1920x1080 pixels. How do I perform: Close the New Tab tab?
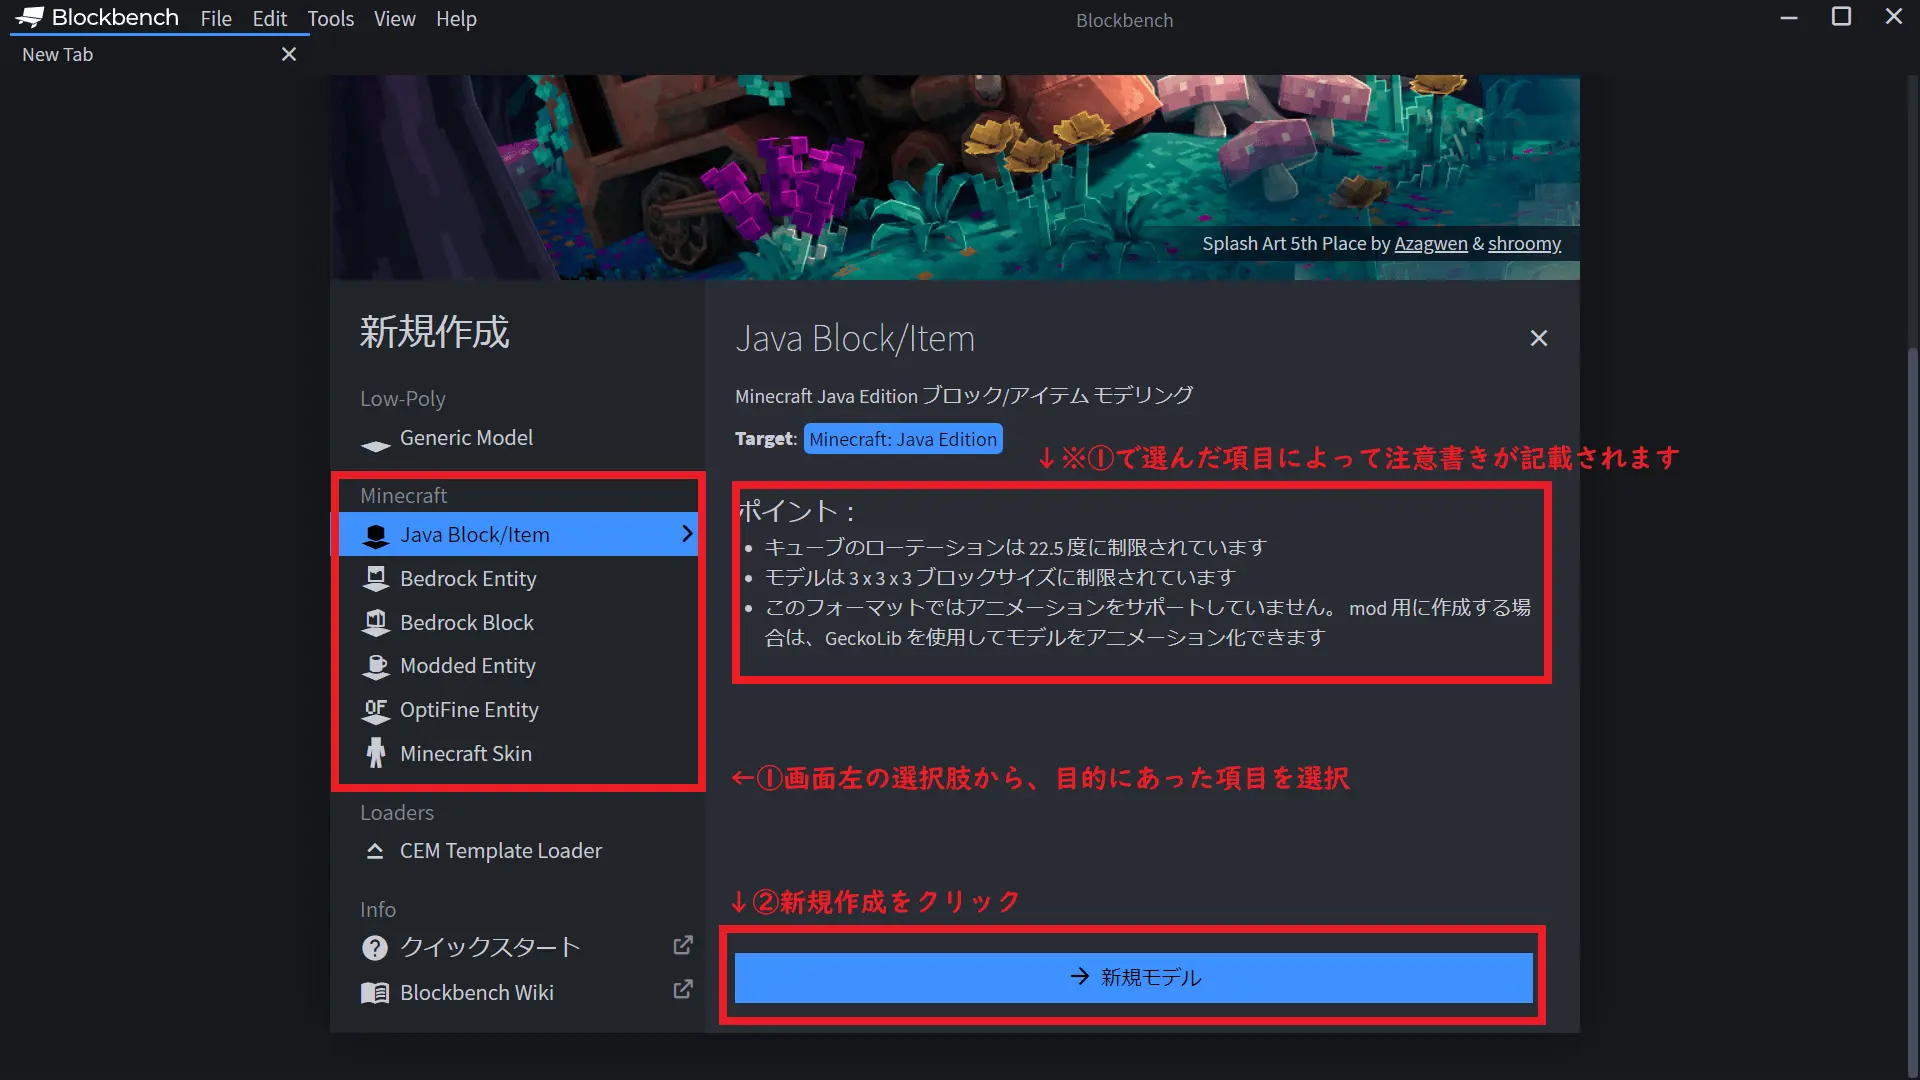tap(289, 55)
